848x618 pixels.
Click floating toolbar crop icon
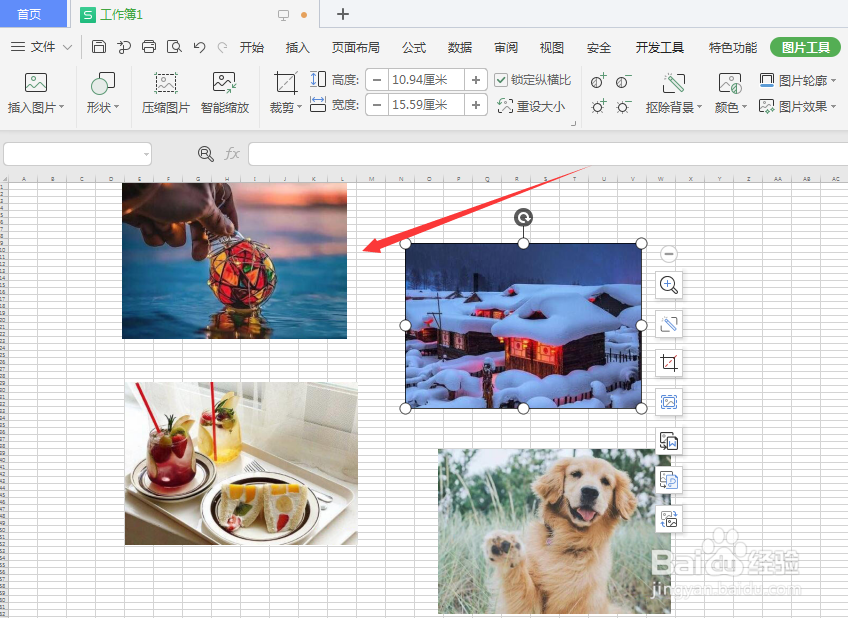(x=668, y=363)
